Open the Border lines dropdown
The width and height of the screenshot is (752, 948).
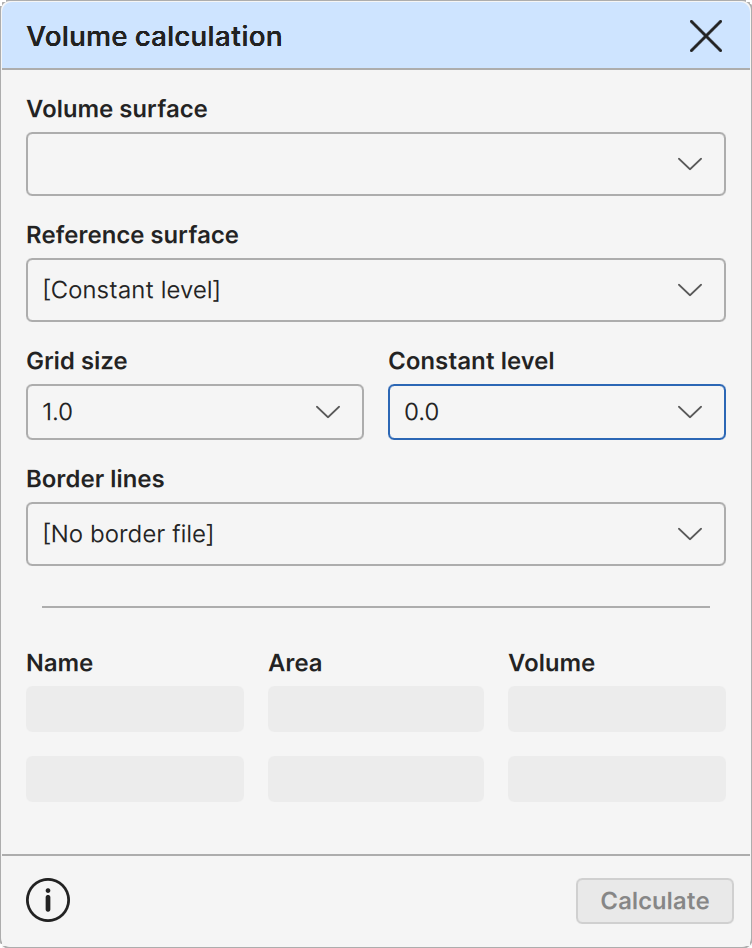(375, 534)
